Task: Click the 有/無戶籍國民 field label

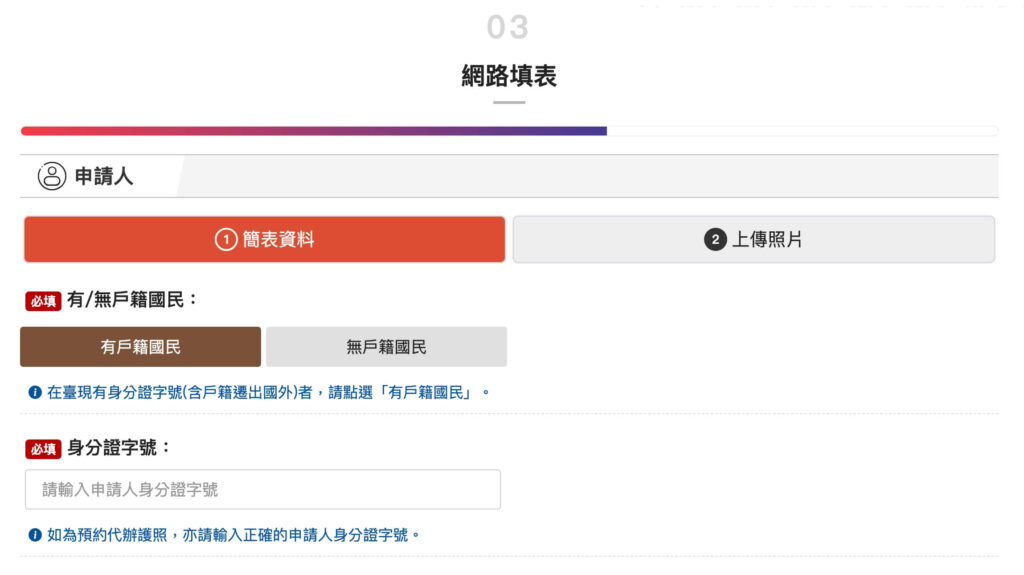Action: pyautogui.click(x=133, y=299)
